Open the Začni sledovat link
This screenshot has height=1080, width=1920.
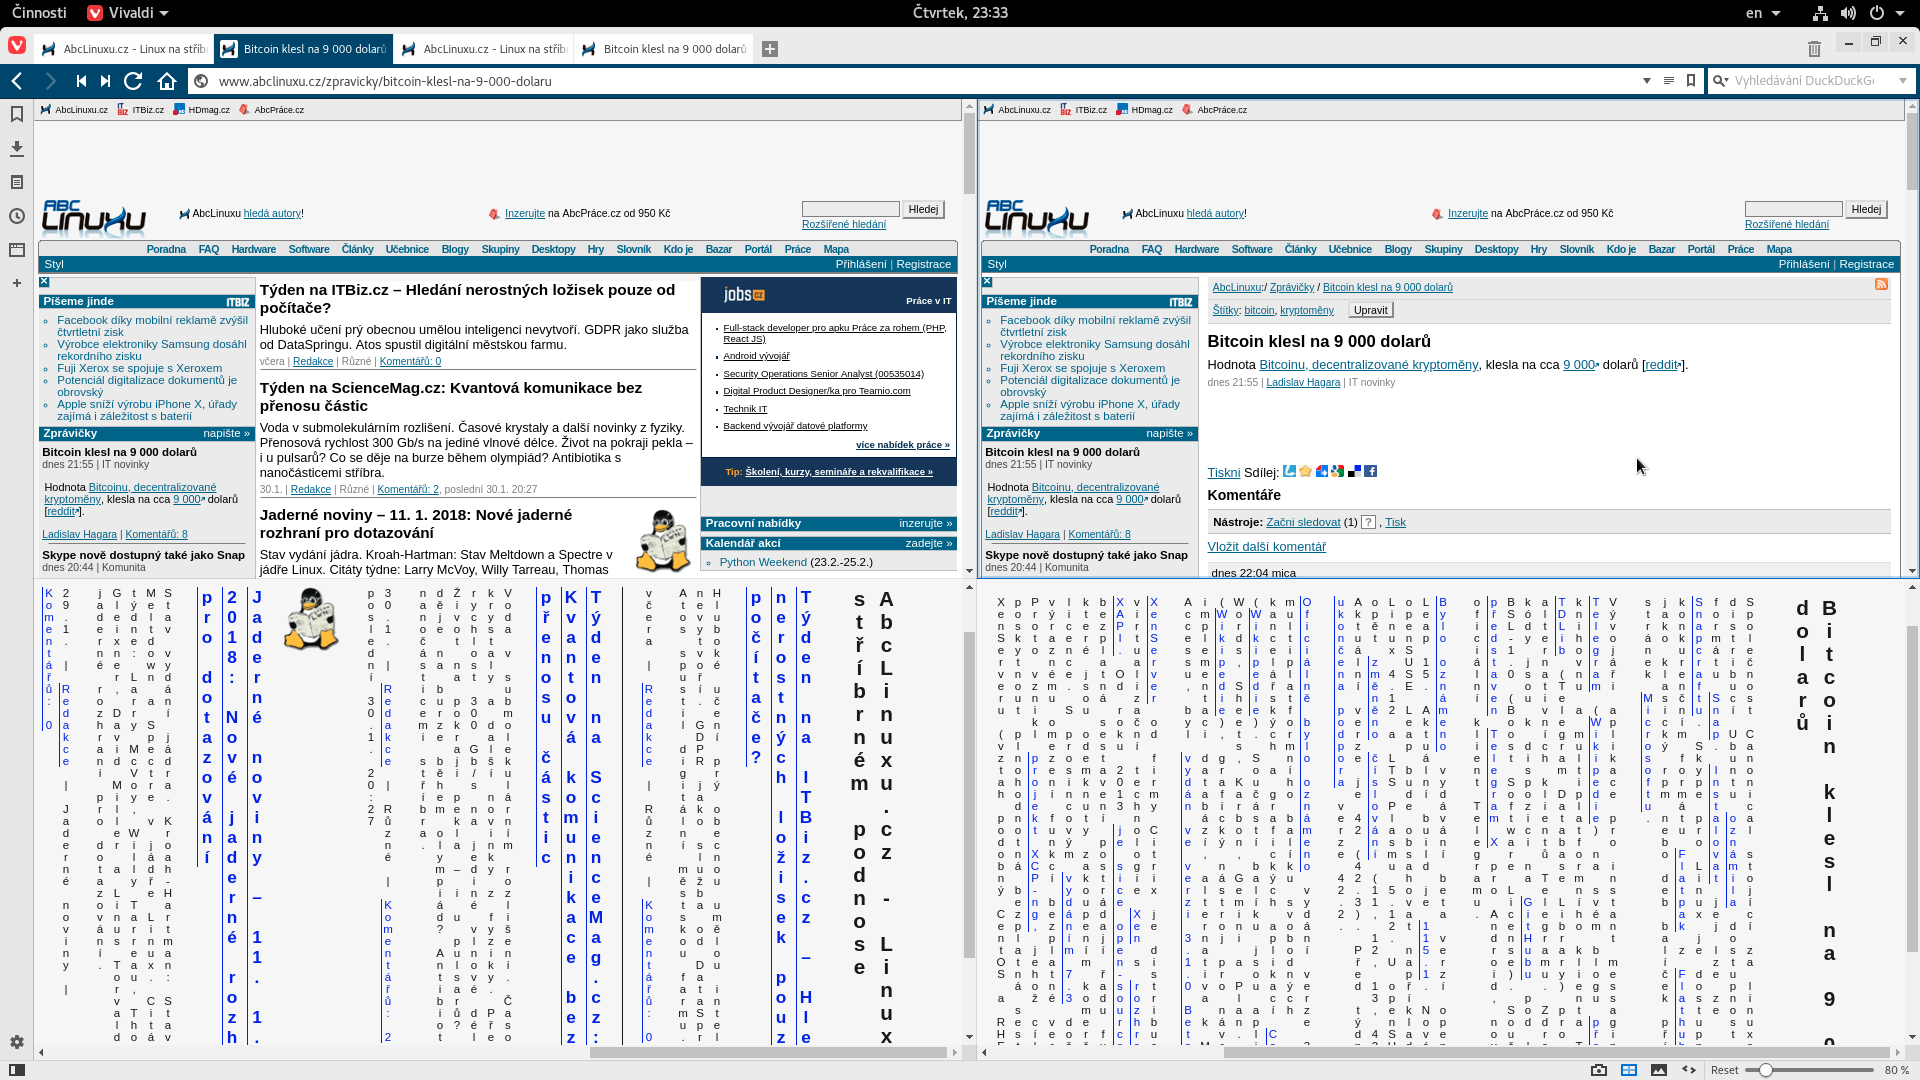click(1303, 522)
